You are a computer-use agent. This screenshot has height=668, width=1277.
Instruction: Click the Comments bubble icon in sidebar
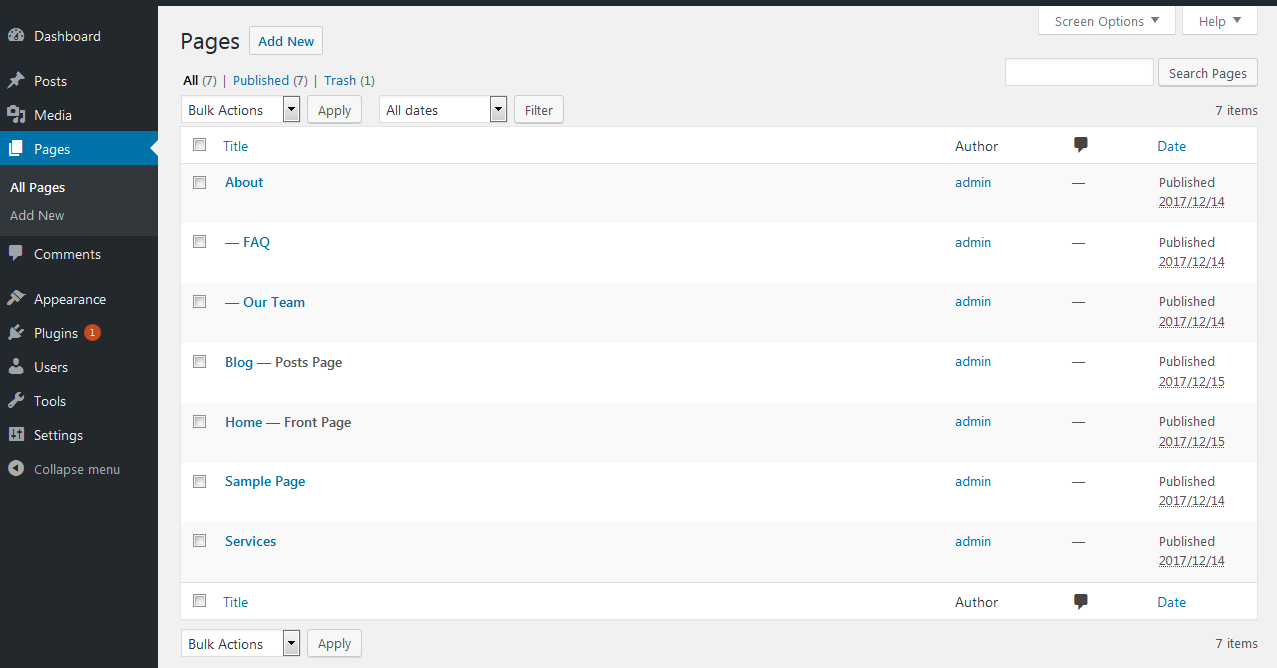[16, 254]
